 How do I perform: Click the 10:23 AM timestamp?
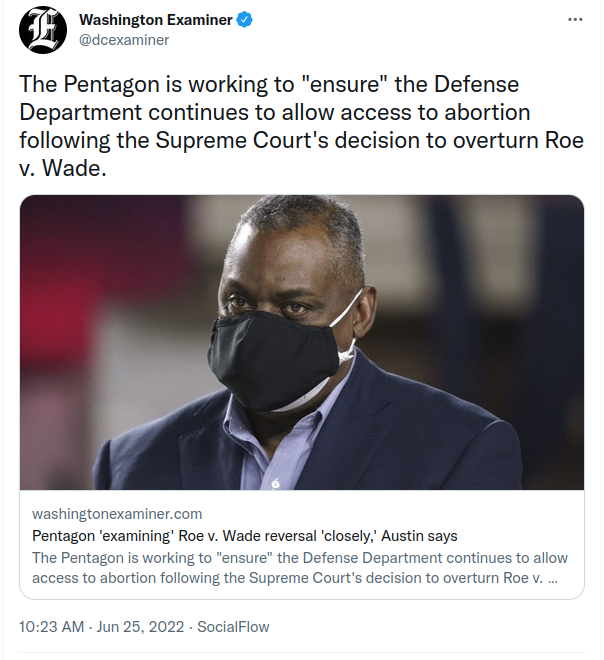coord(51,627)
